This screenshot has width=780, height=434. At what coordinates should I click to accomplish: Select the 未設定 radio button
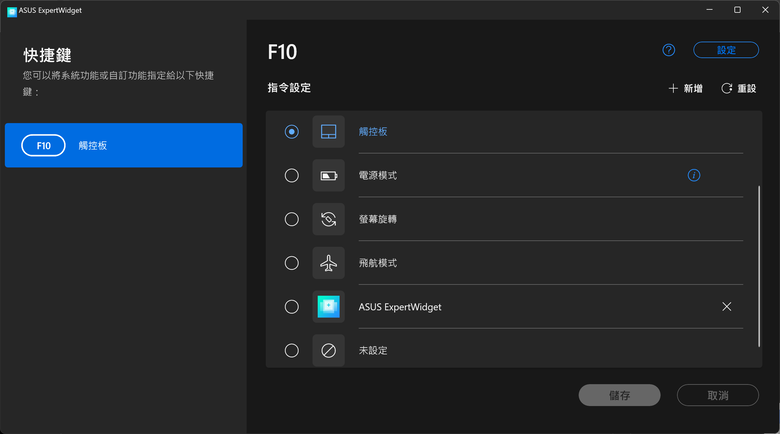tap(292, 351)
